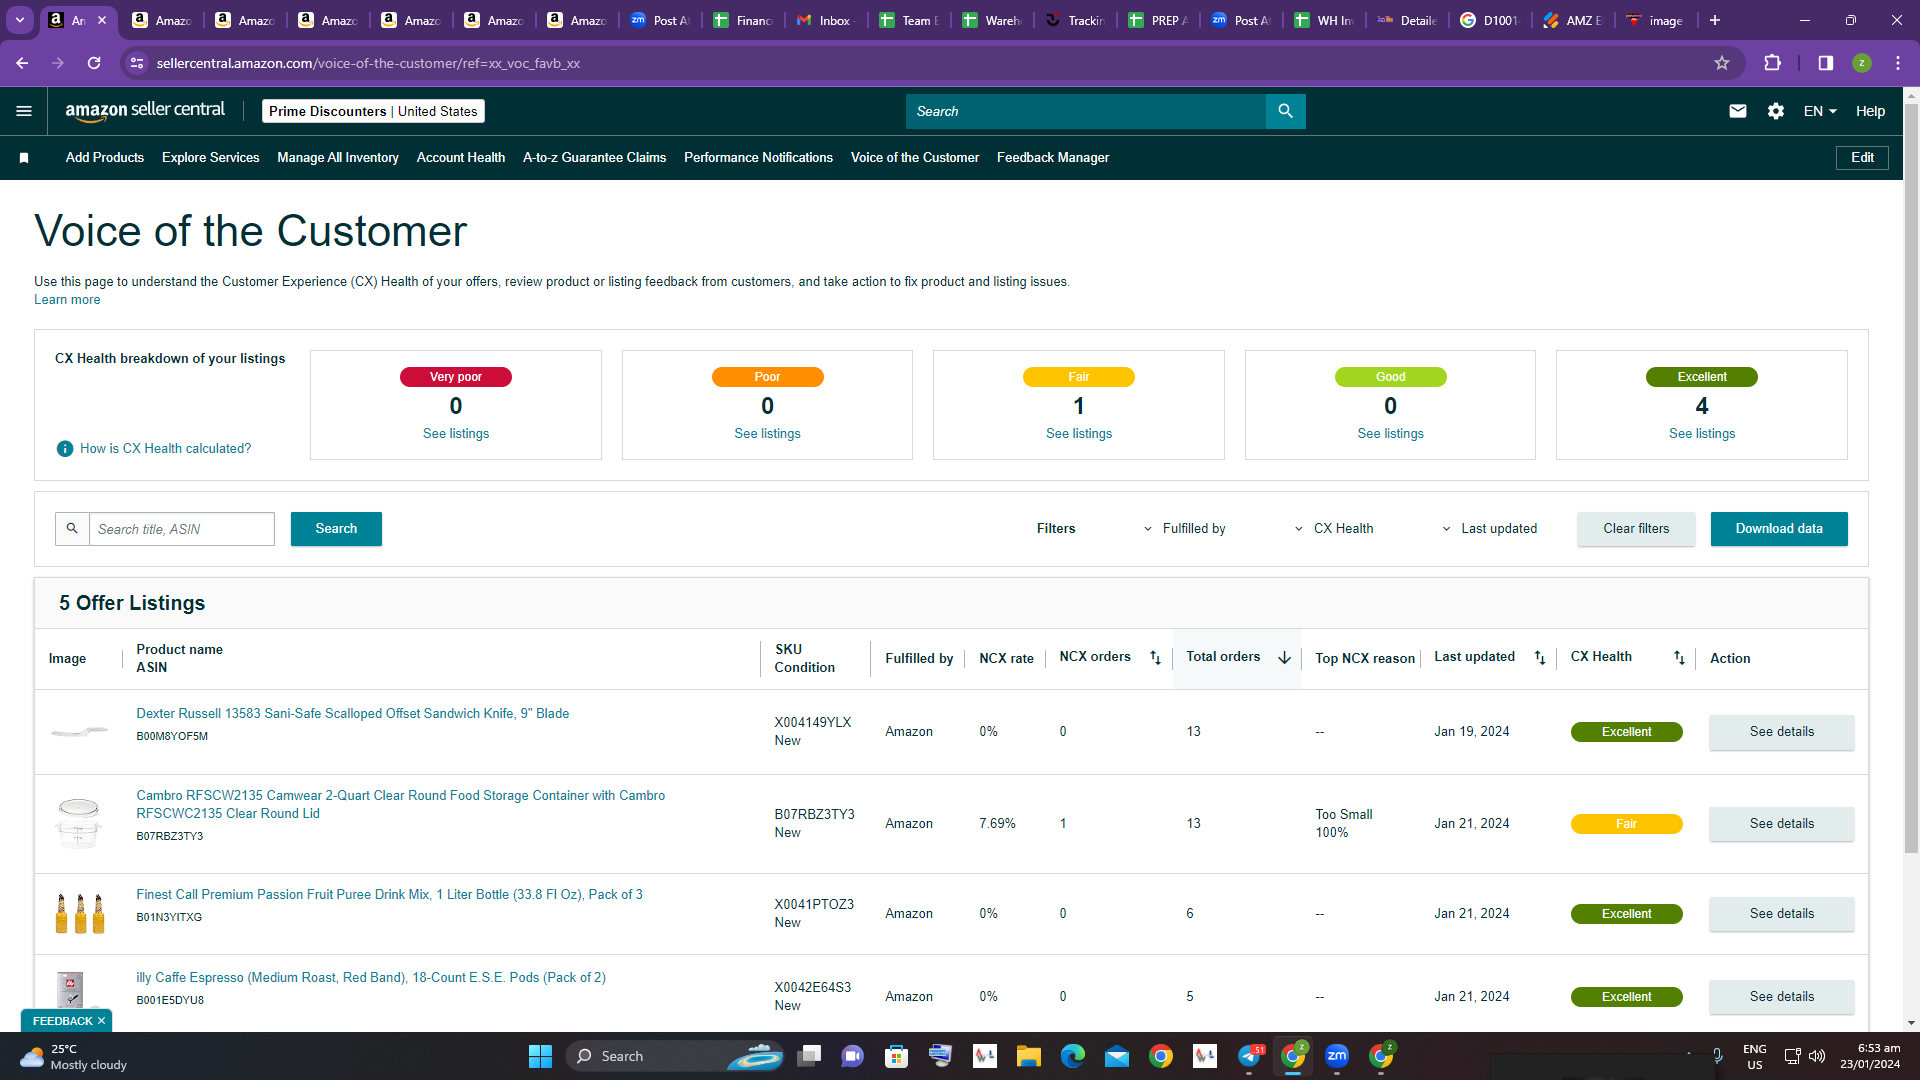Expand the Fulfilled by filter dropdown

coord(1185,529)
